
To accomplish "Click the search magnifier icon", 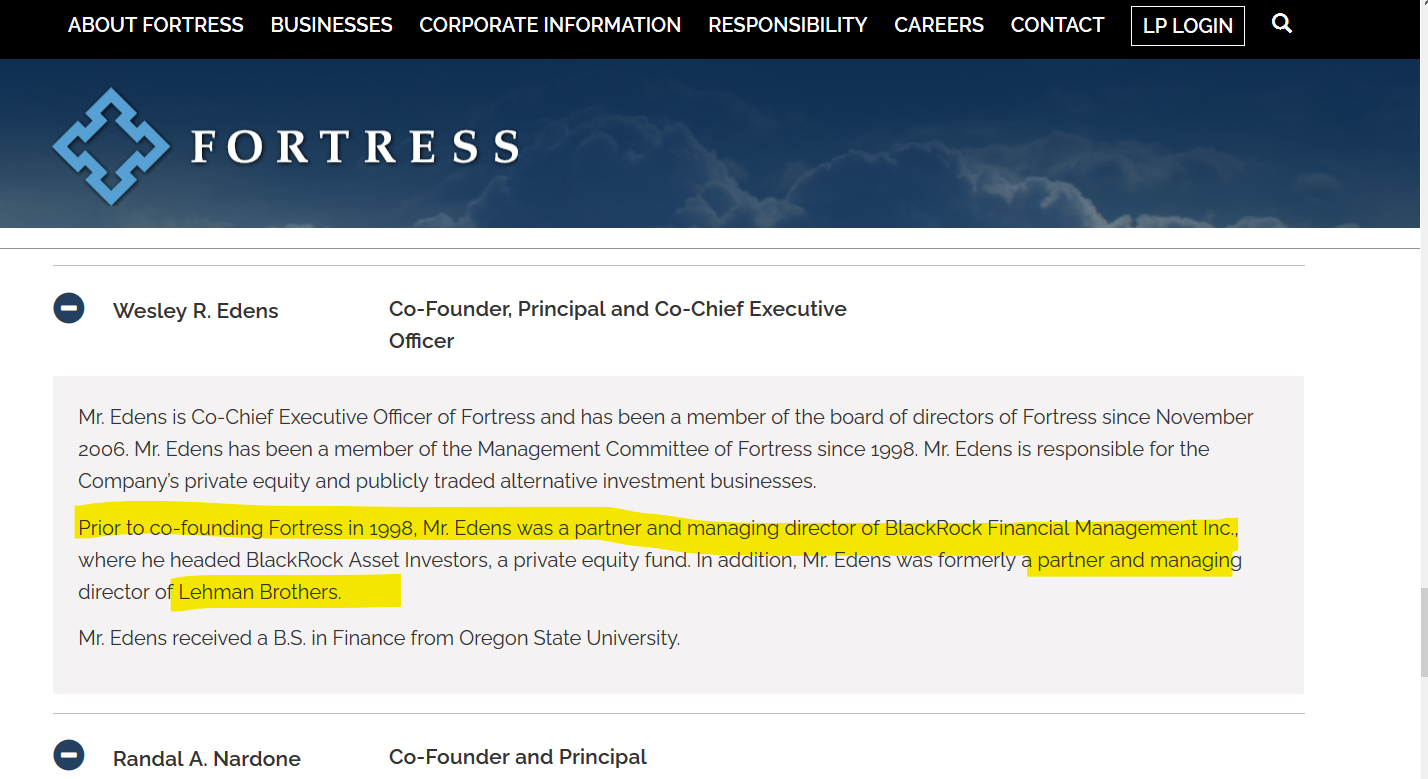I will [x=1282, y=23].
